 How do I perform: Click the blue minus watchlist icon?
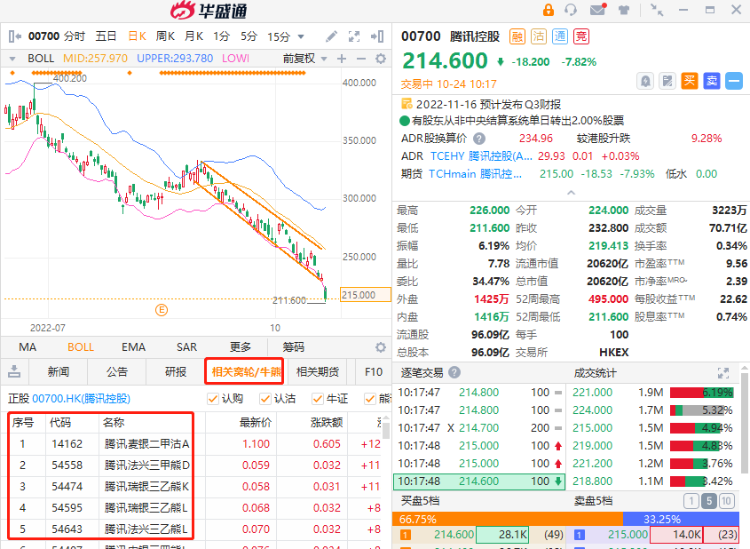pos(734,81)
